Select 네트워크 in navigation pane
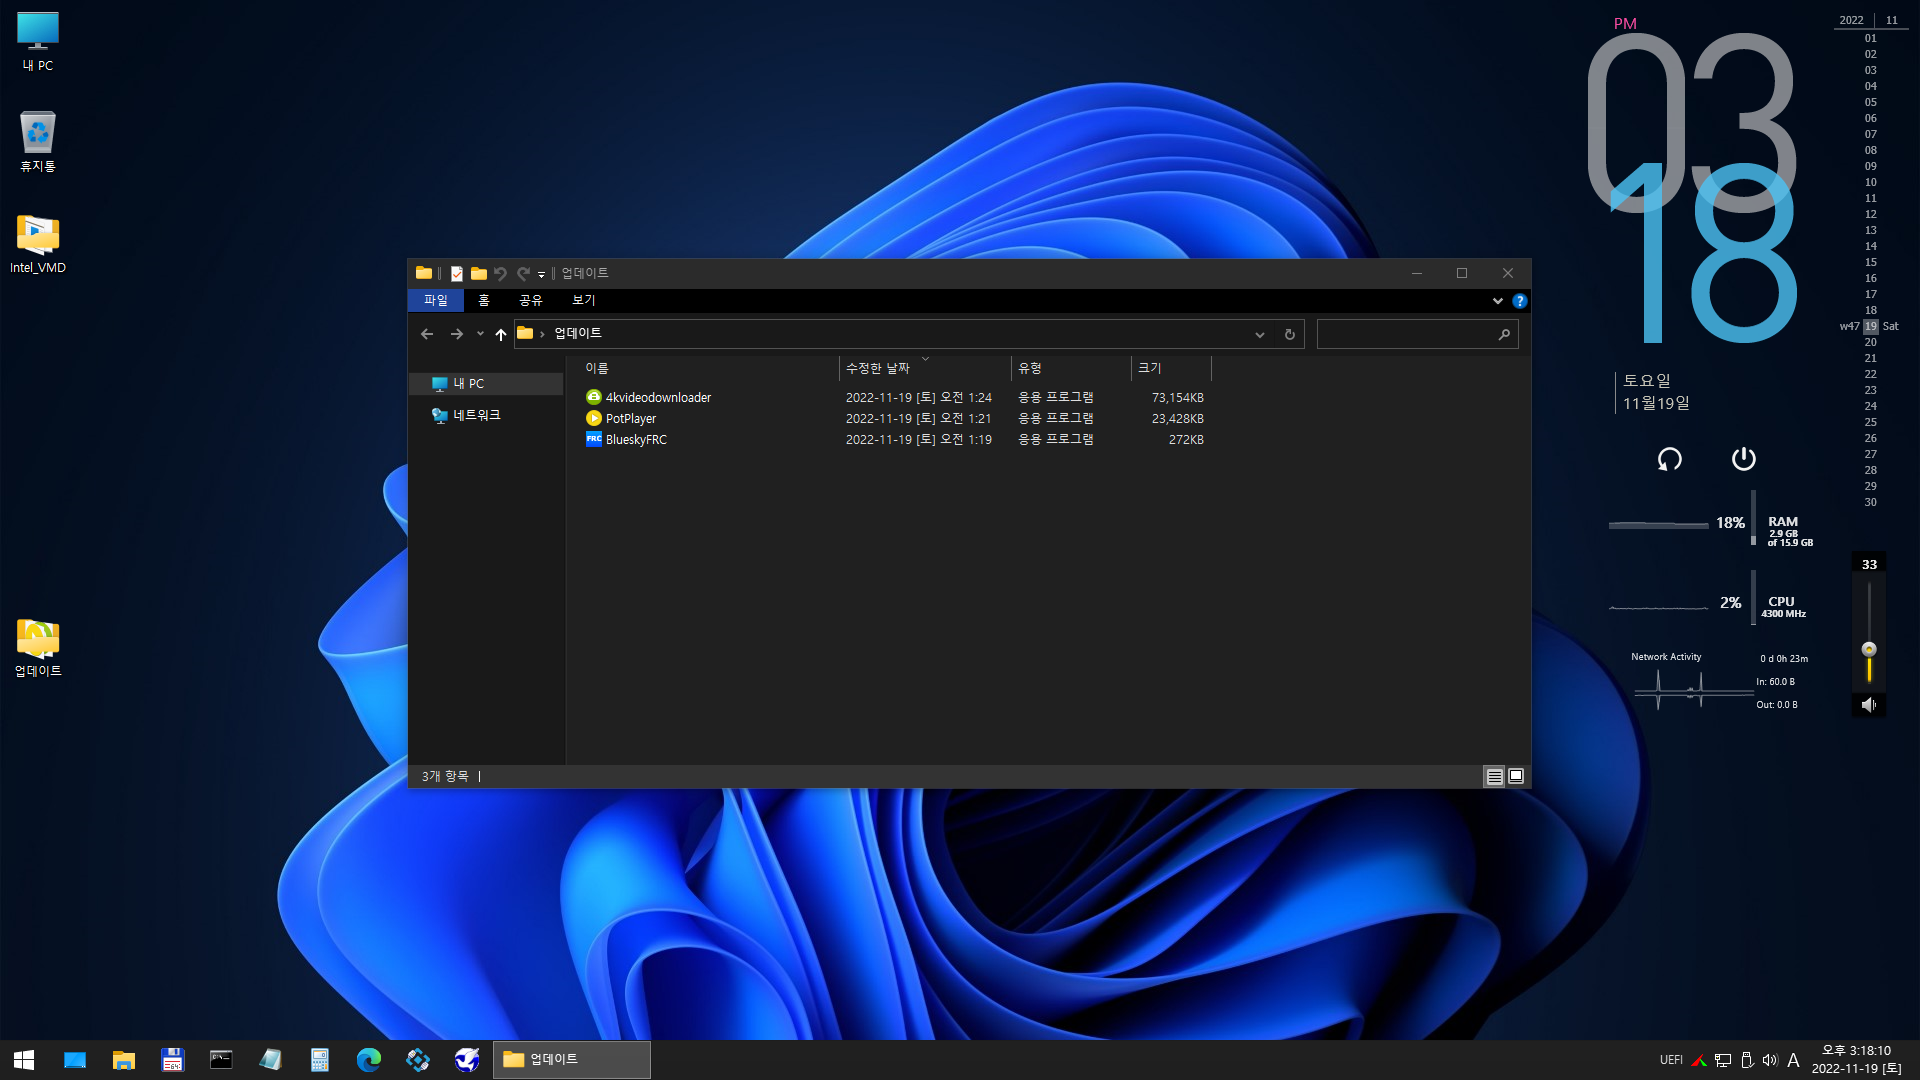Image resolution: width=1920 pixels, height=1080 pixels. 477,415
